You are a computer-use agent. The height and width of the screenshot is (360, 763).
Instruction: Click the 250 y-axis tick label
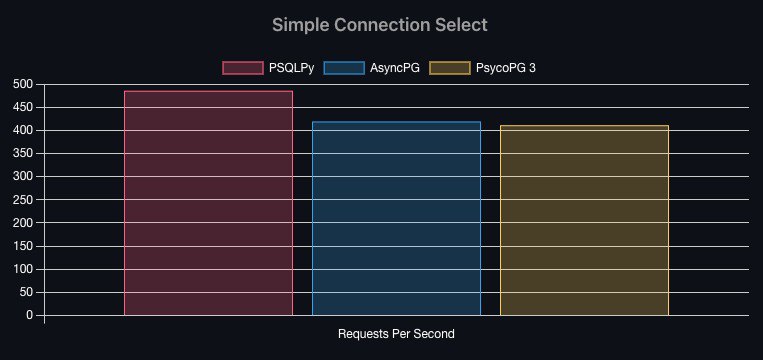point(22,200)
